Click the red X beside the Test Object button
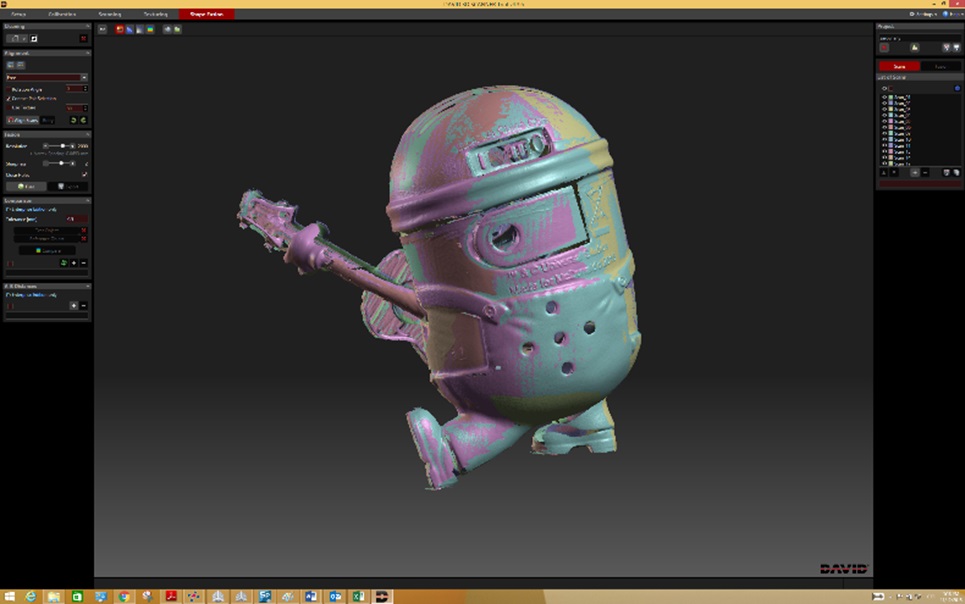 point(84,230)
